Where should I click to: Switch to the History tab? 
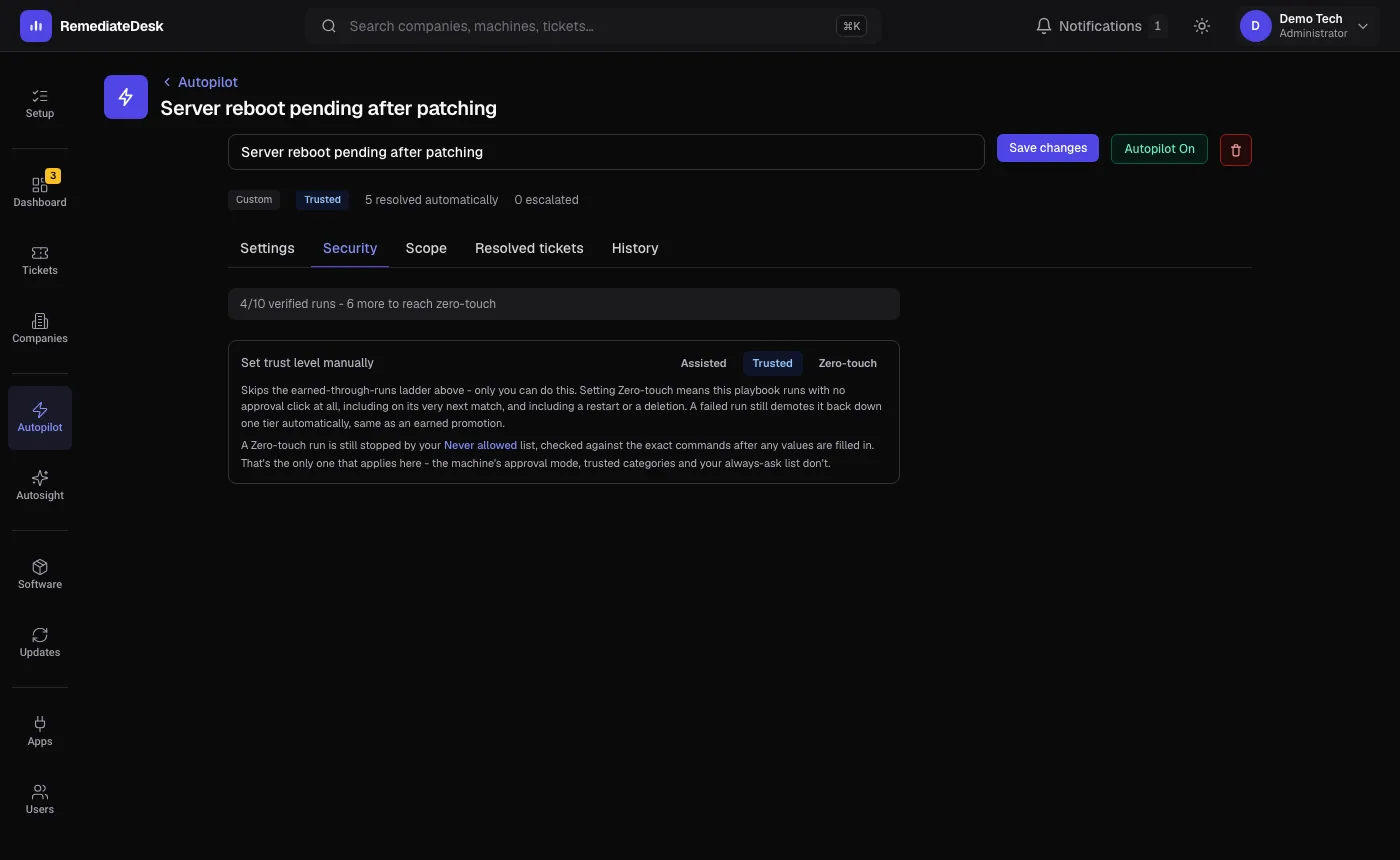tap(635, 248)
